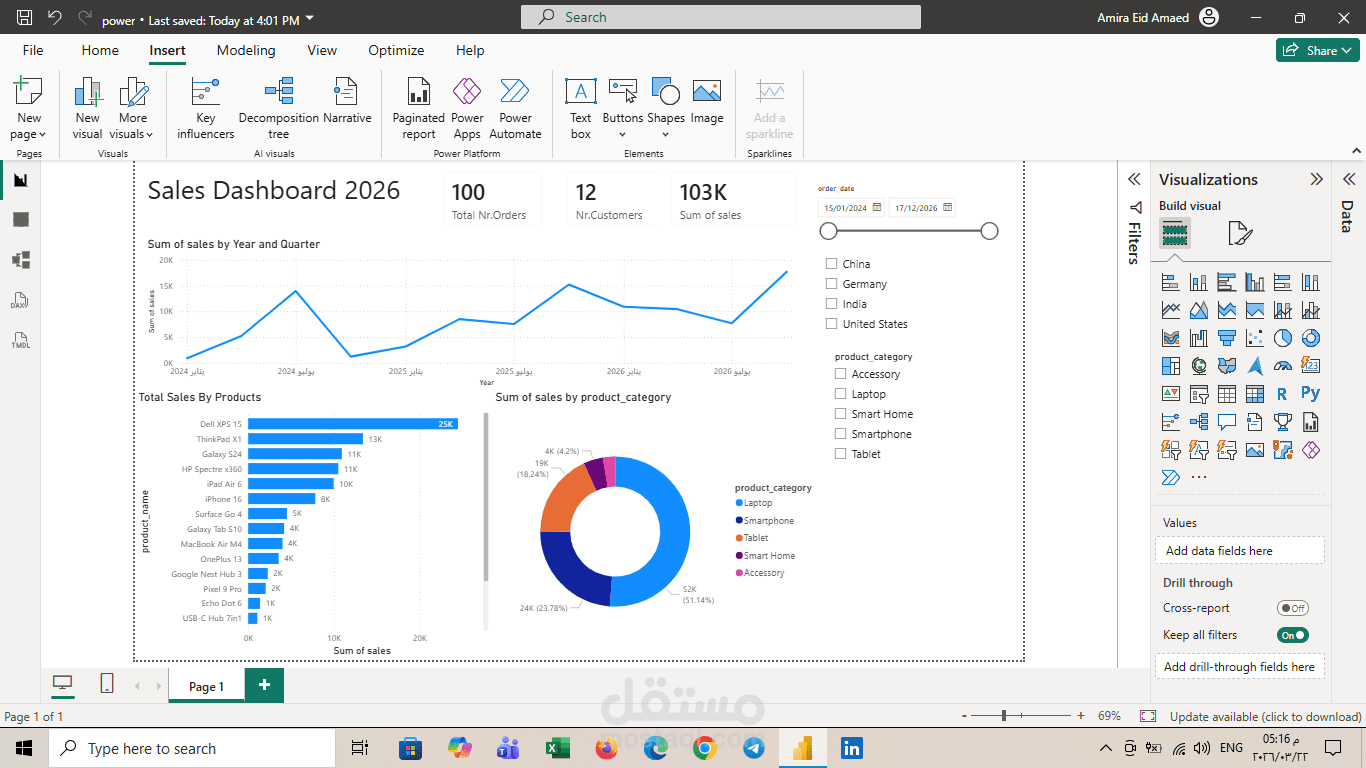1366x768 pixels.
Task: Click the Add data fields here field
Action: coord(1240,550)
